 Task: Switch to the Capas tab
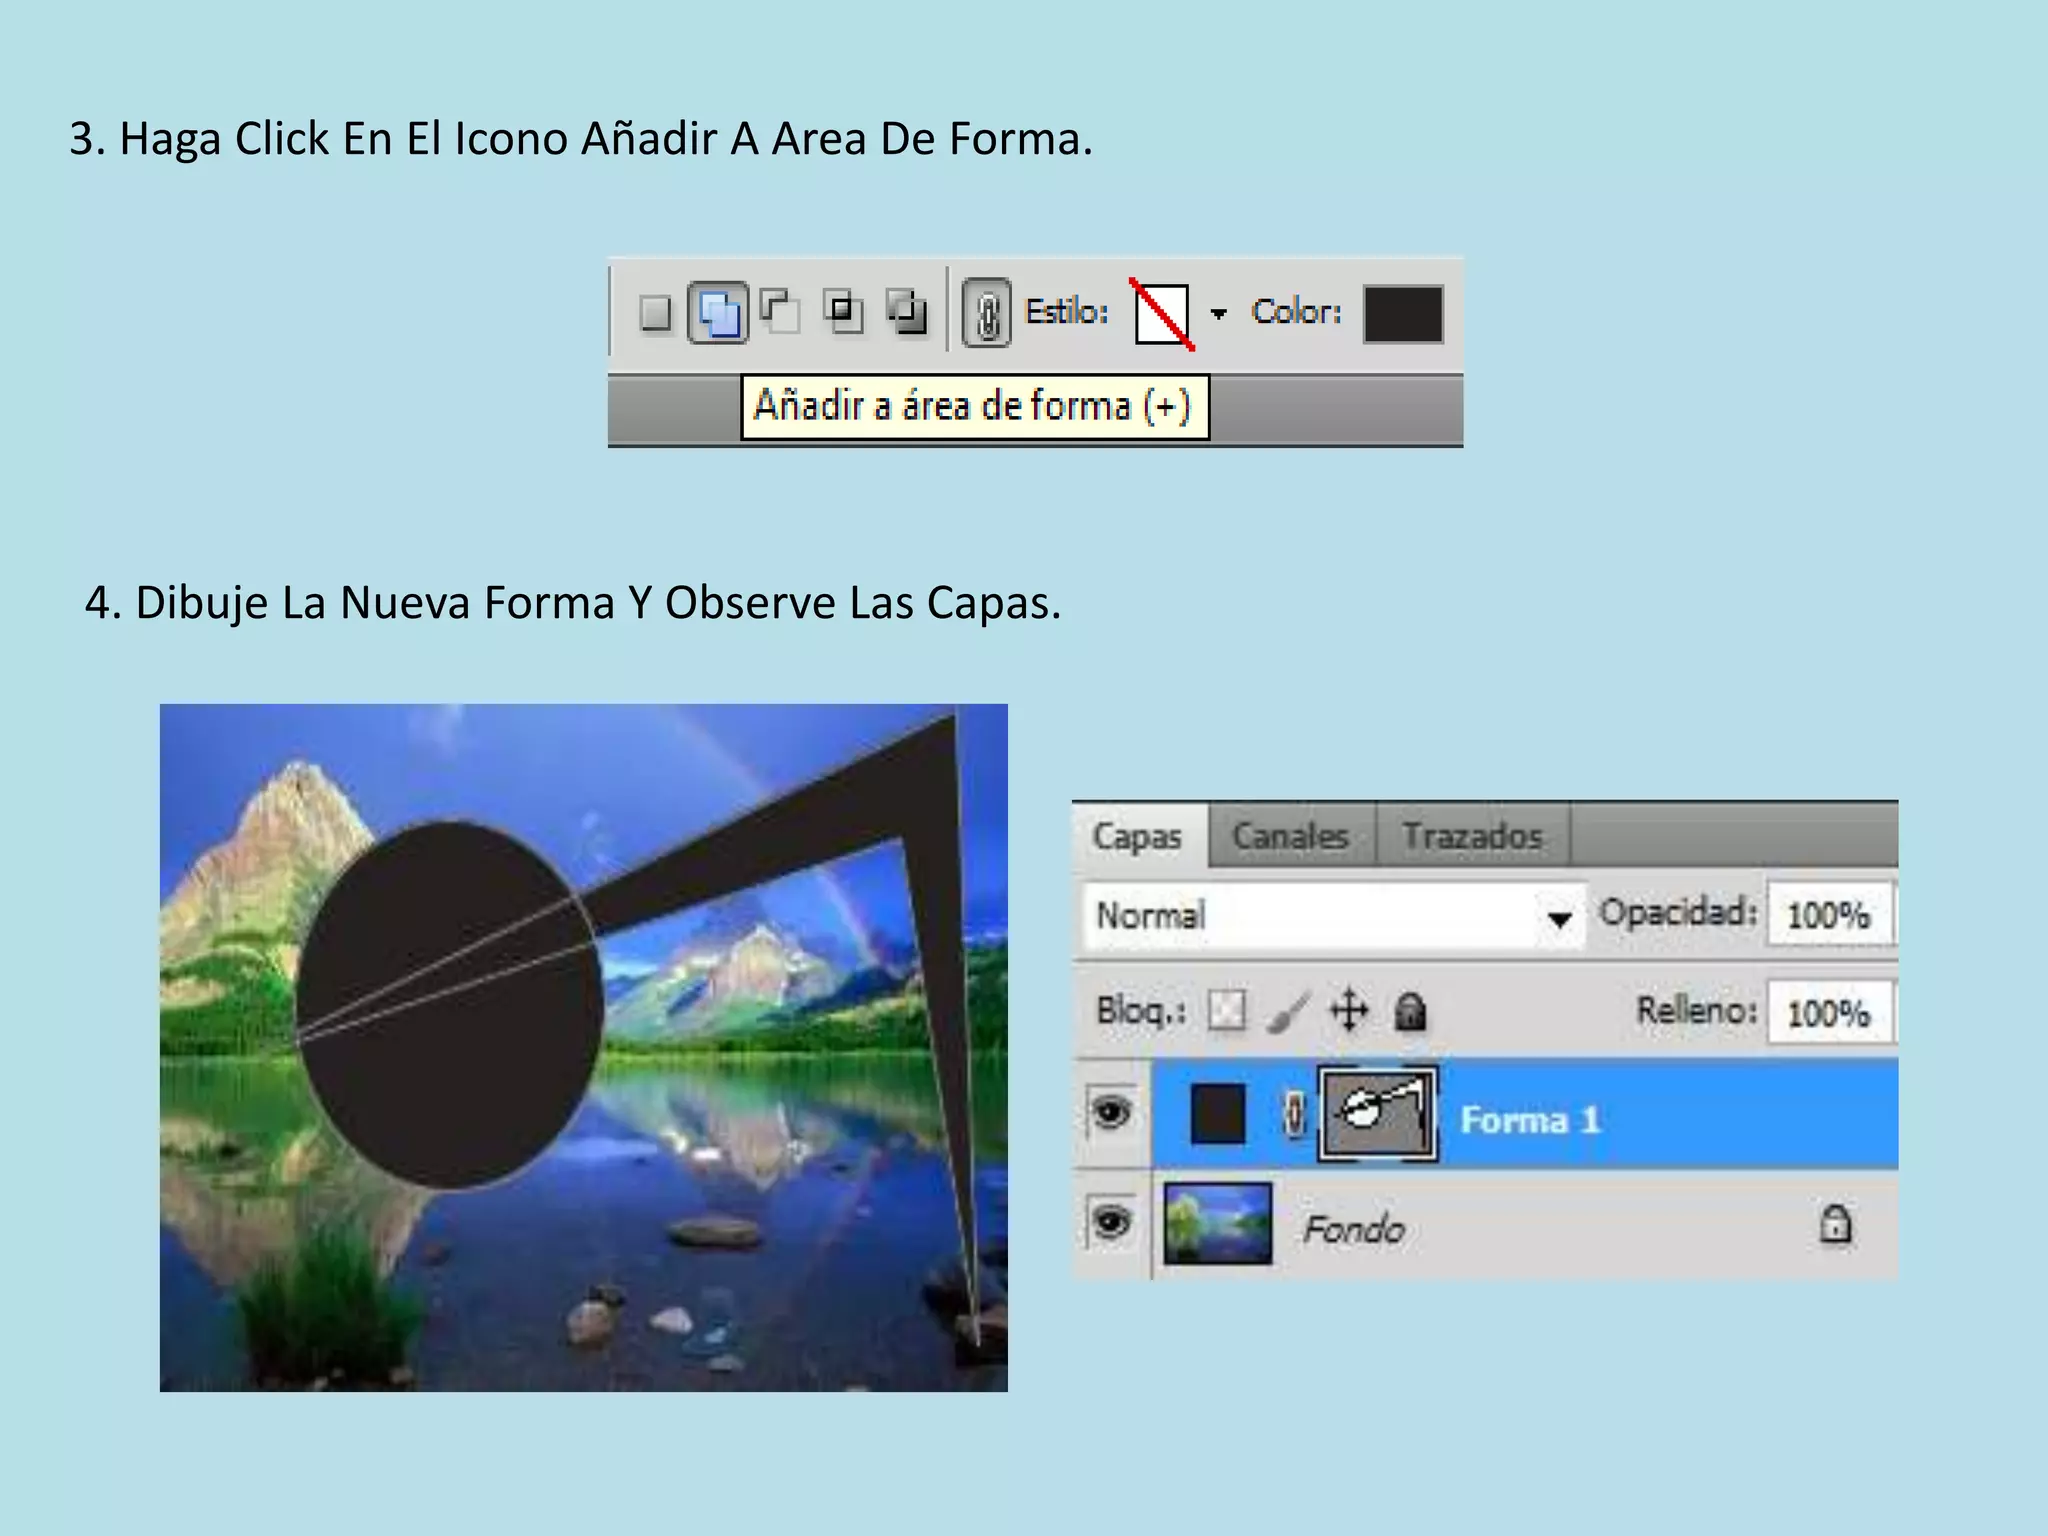coord(1138,836)
